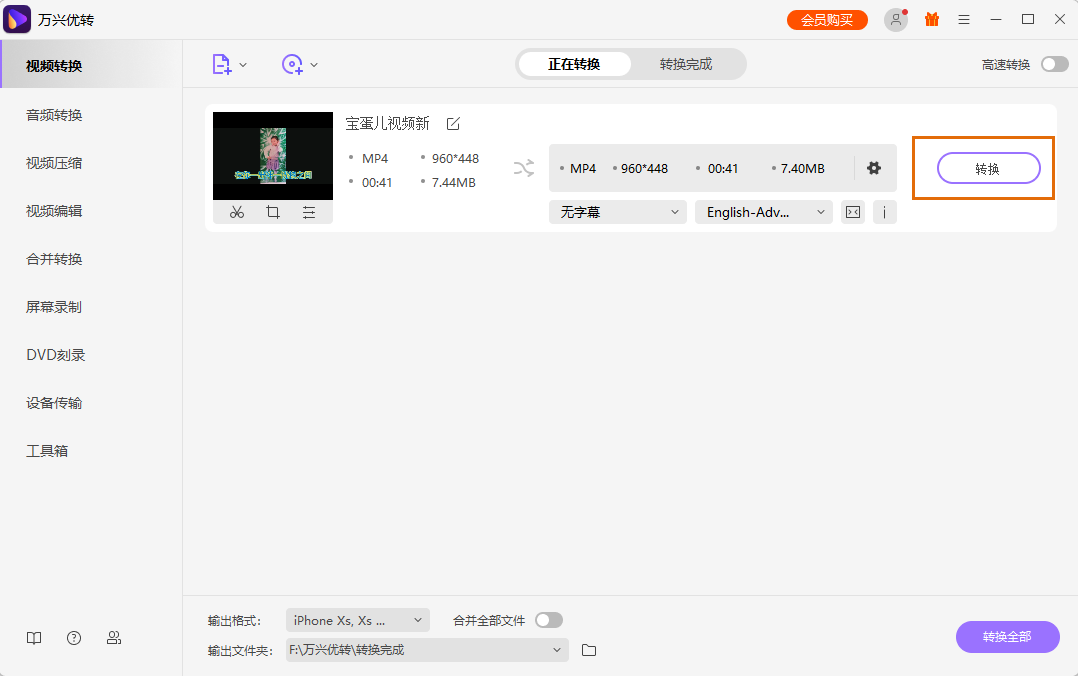Screen dimensions: 1078x676
Task: Expand the English-Adv audio track dropdown
Action: click(x=763, y=211)
